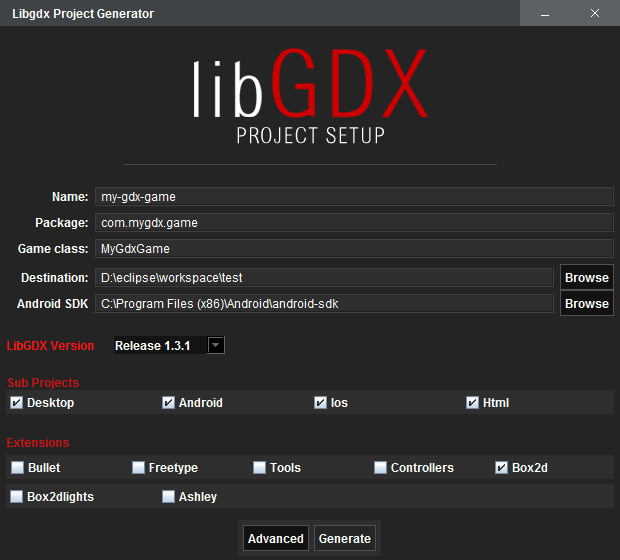Focus the Name field with my-gdx-game
The height and width of the screenshot is (560, 620).
point(354,197)
